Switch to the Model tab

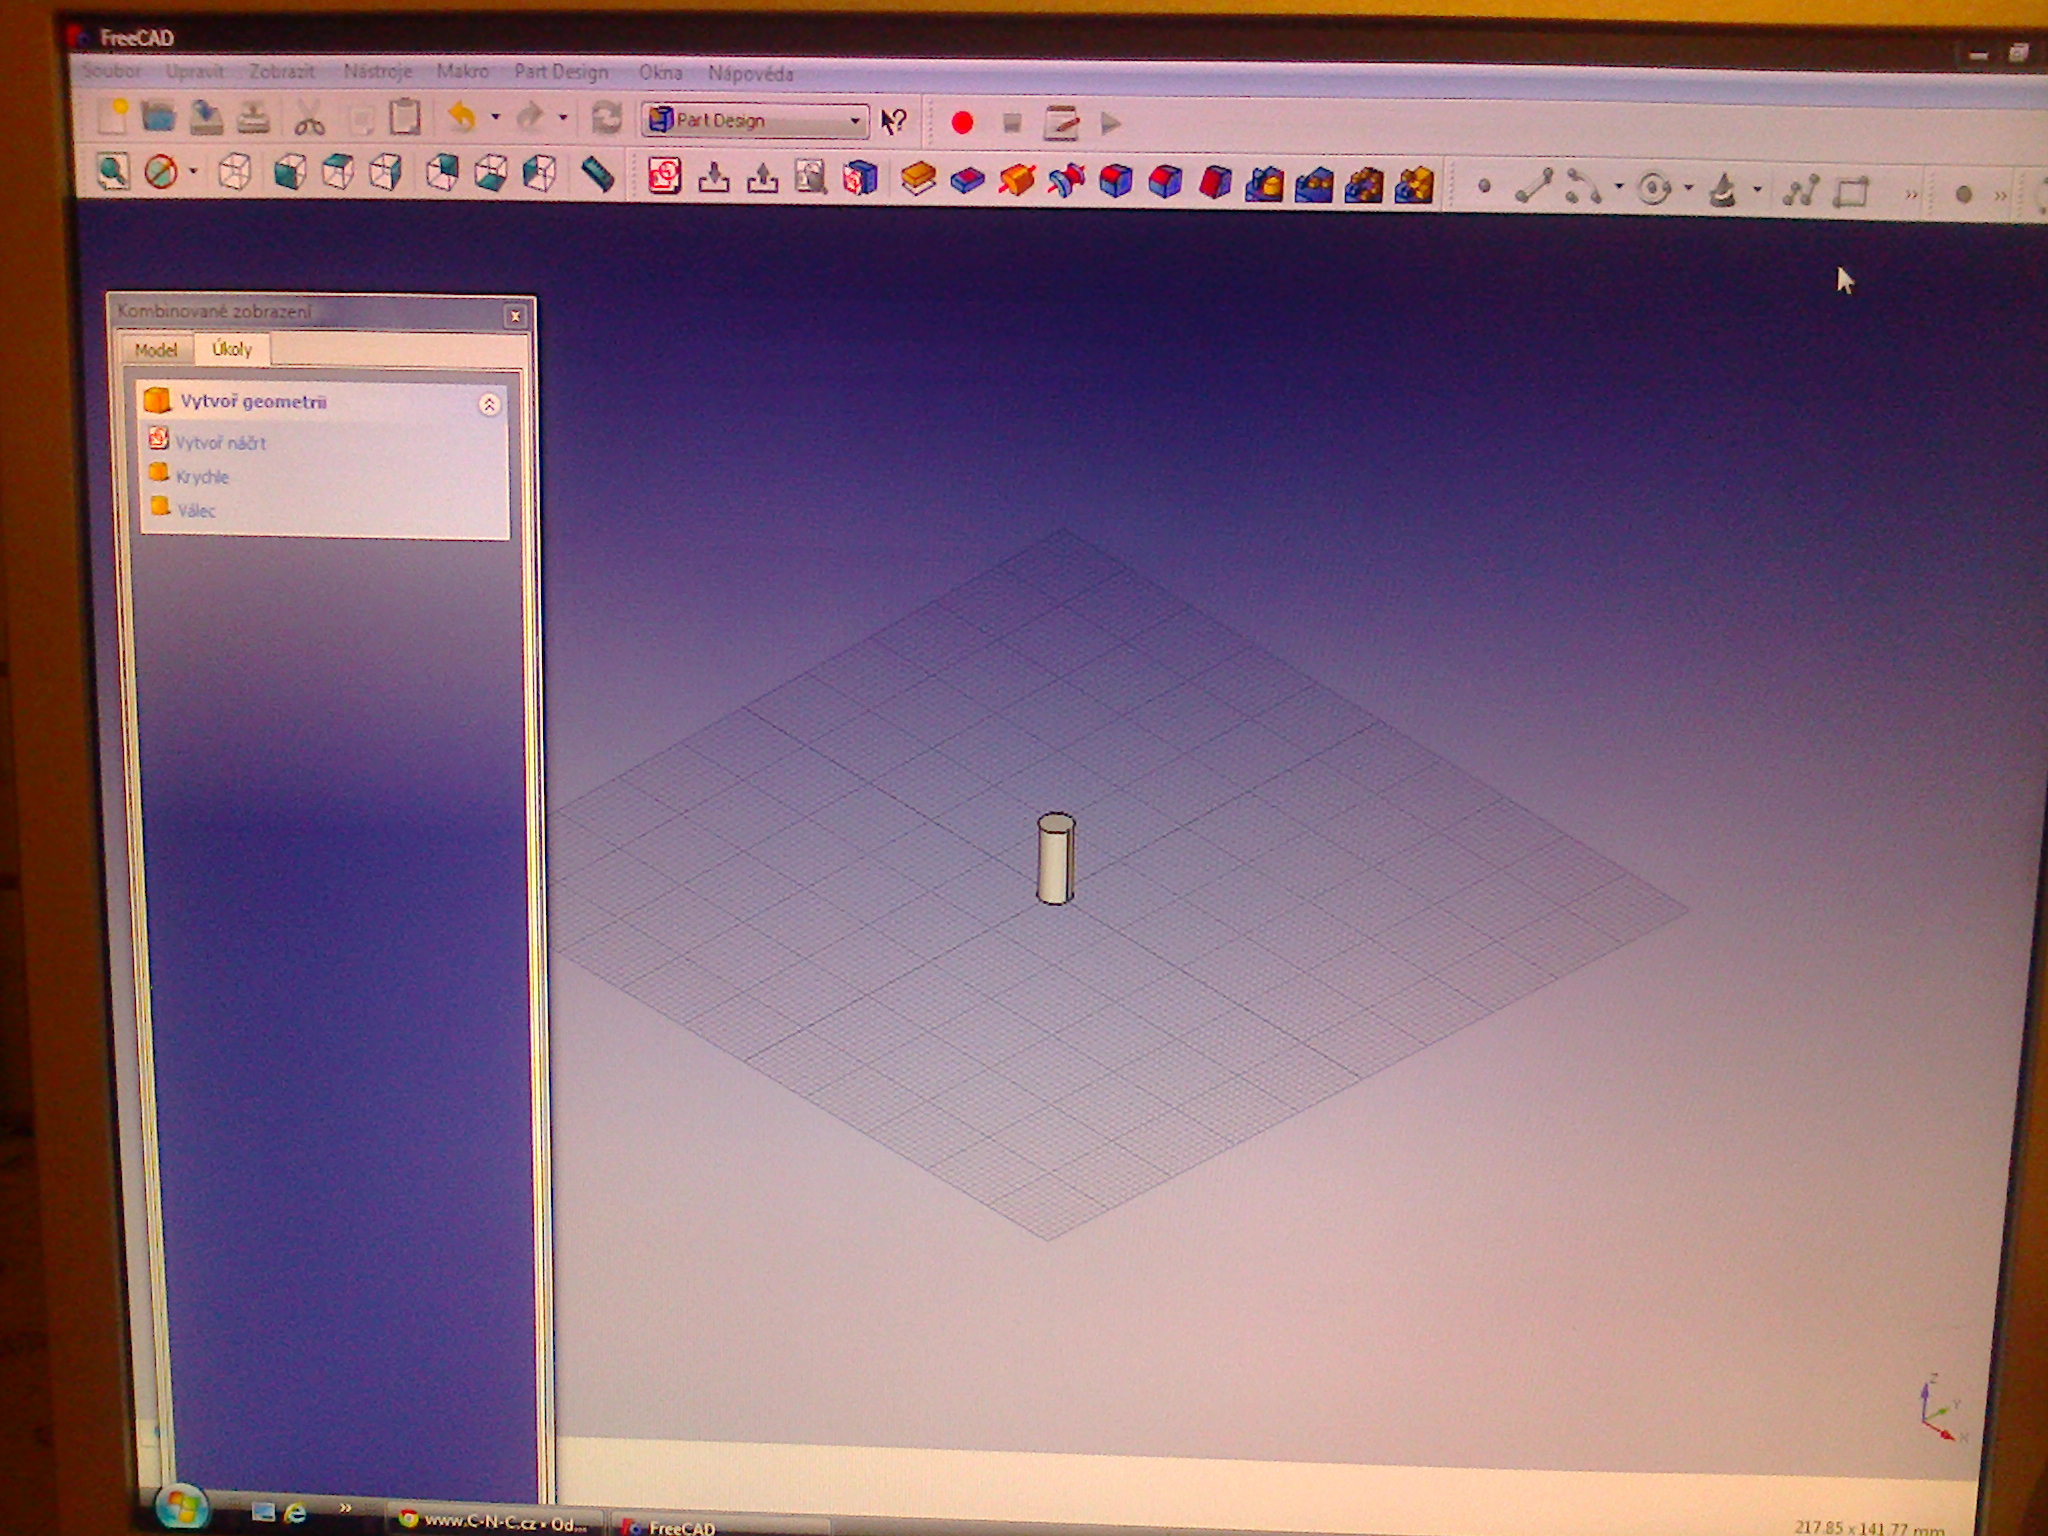pos(155,349)
